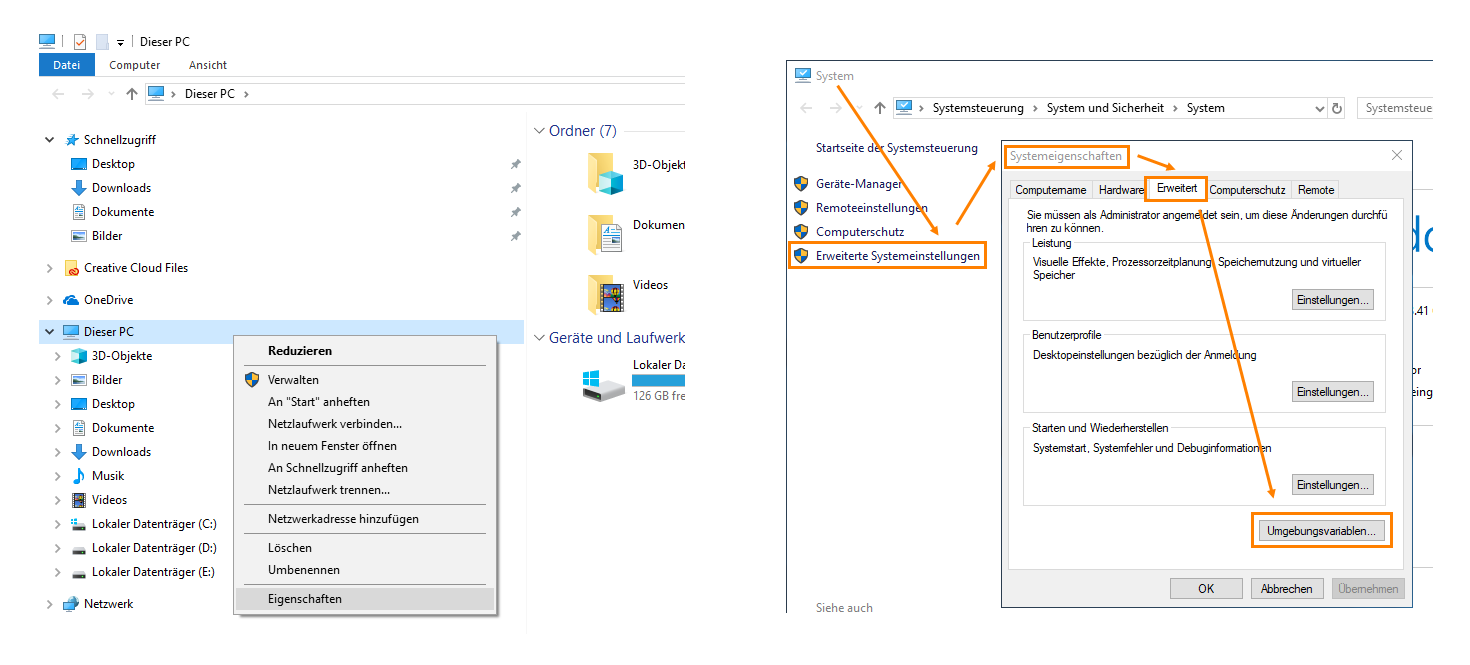Open the Ansicht menu
The width and height of the screenshot is (1470, 665).
point(207,64)
